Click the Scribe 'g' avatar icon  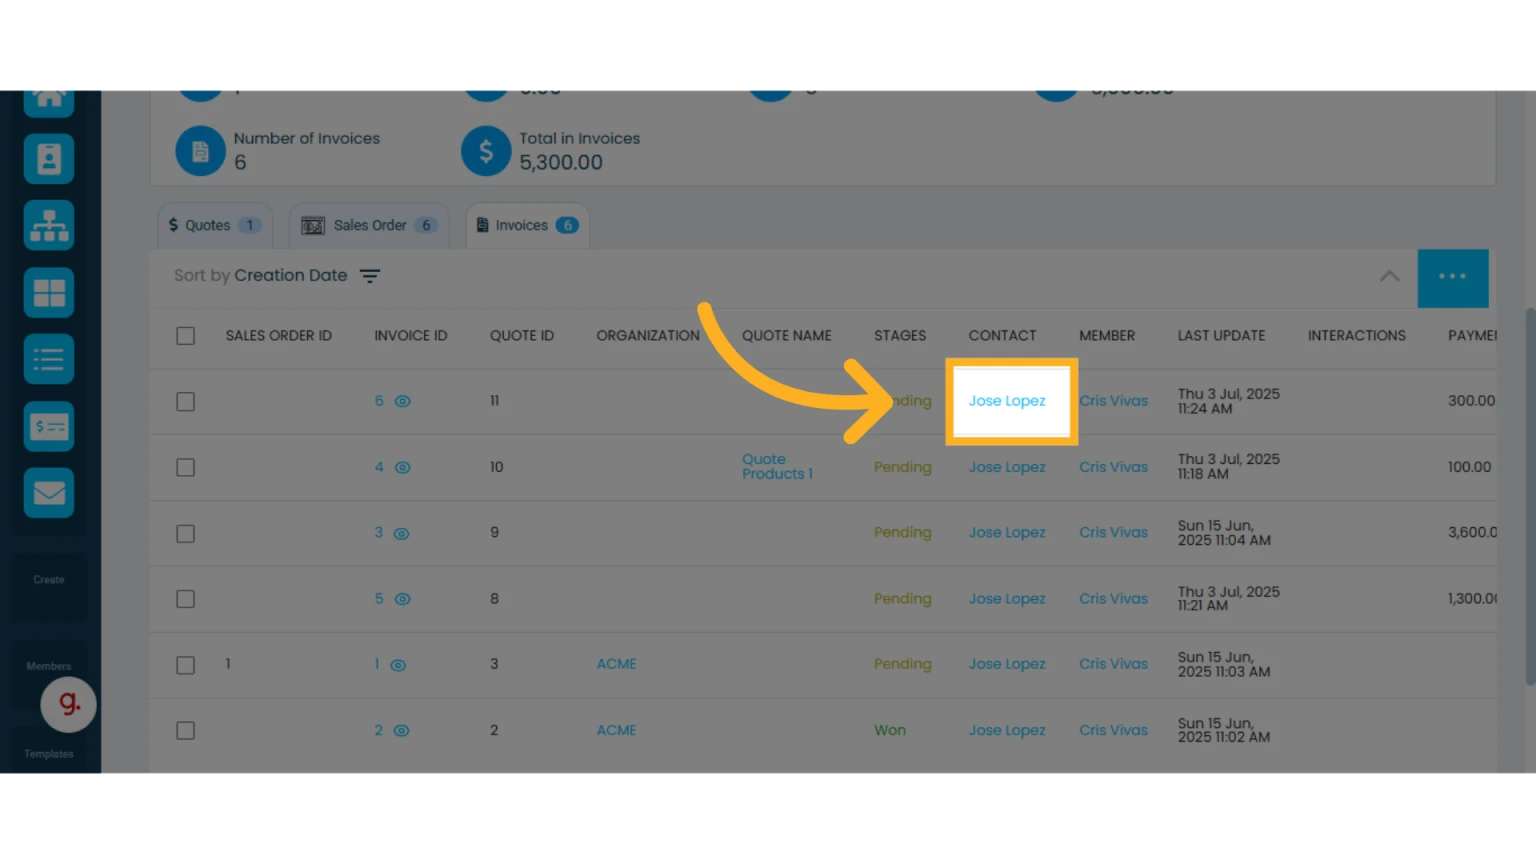68,704
